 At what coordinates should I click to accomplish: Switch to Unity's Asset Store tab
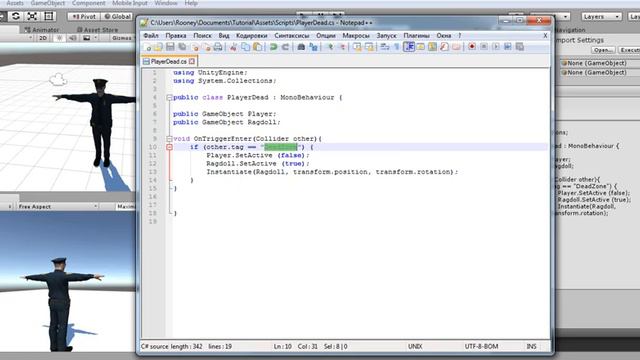coord(97,30)
